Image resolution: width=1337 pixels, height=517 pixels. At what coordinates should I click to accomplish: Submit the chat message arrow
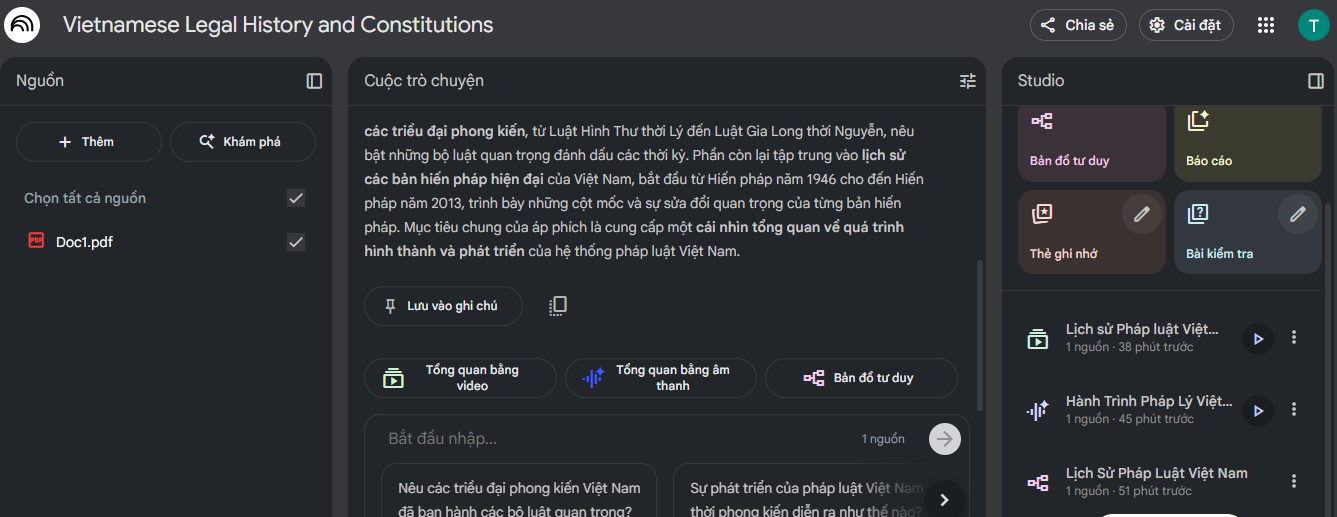944,438
